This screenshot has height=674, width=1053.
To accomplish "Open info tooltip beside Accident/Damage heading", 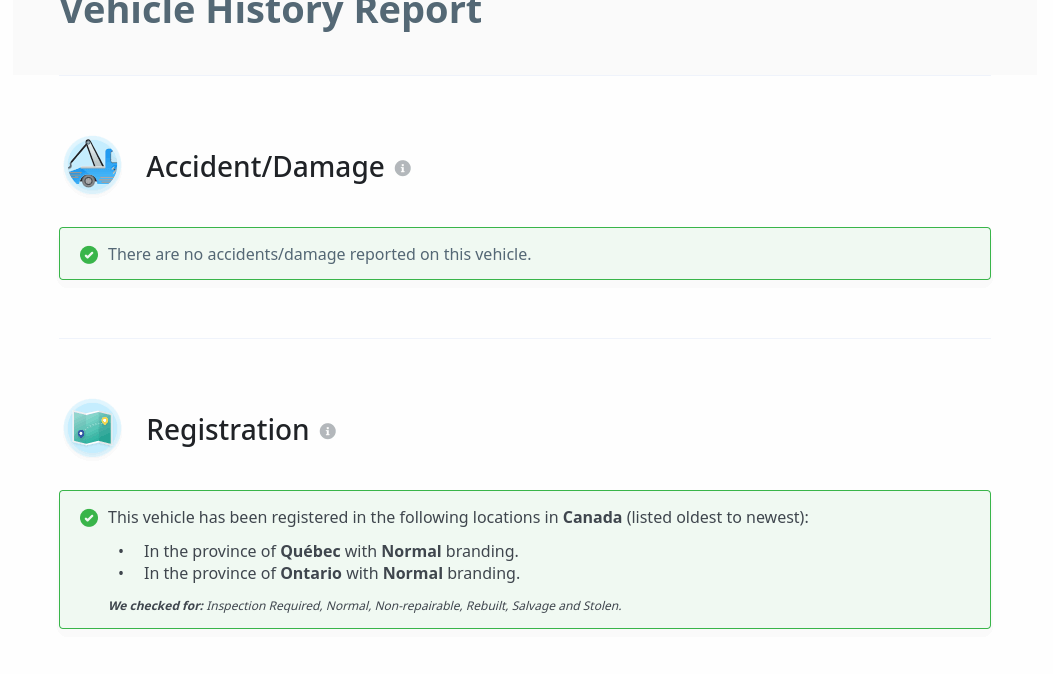I will (402, 168).
